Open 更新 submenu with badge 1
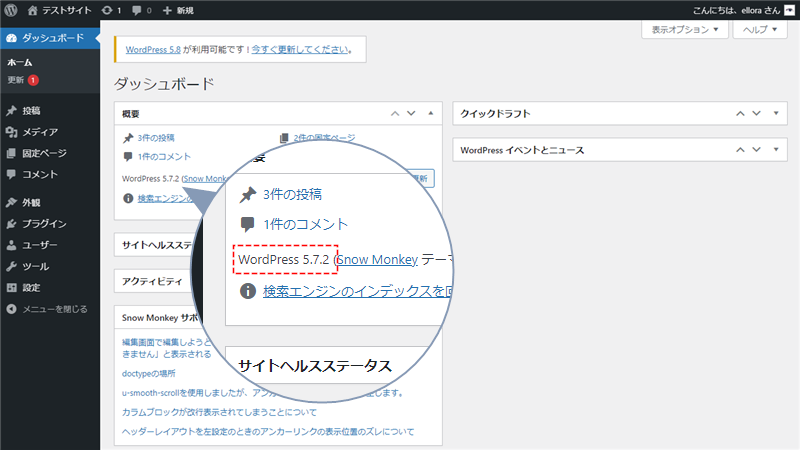Screen dimensions: 800x450 [x=23, y=80]
